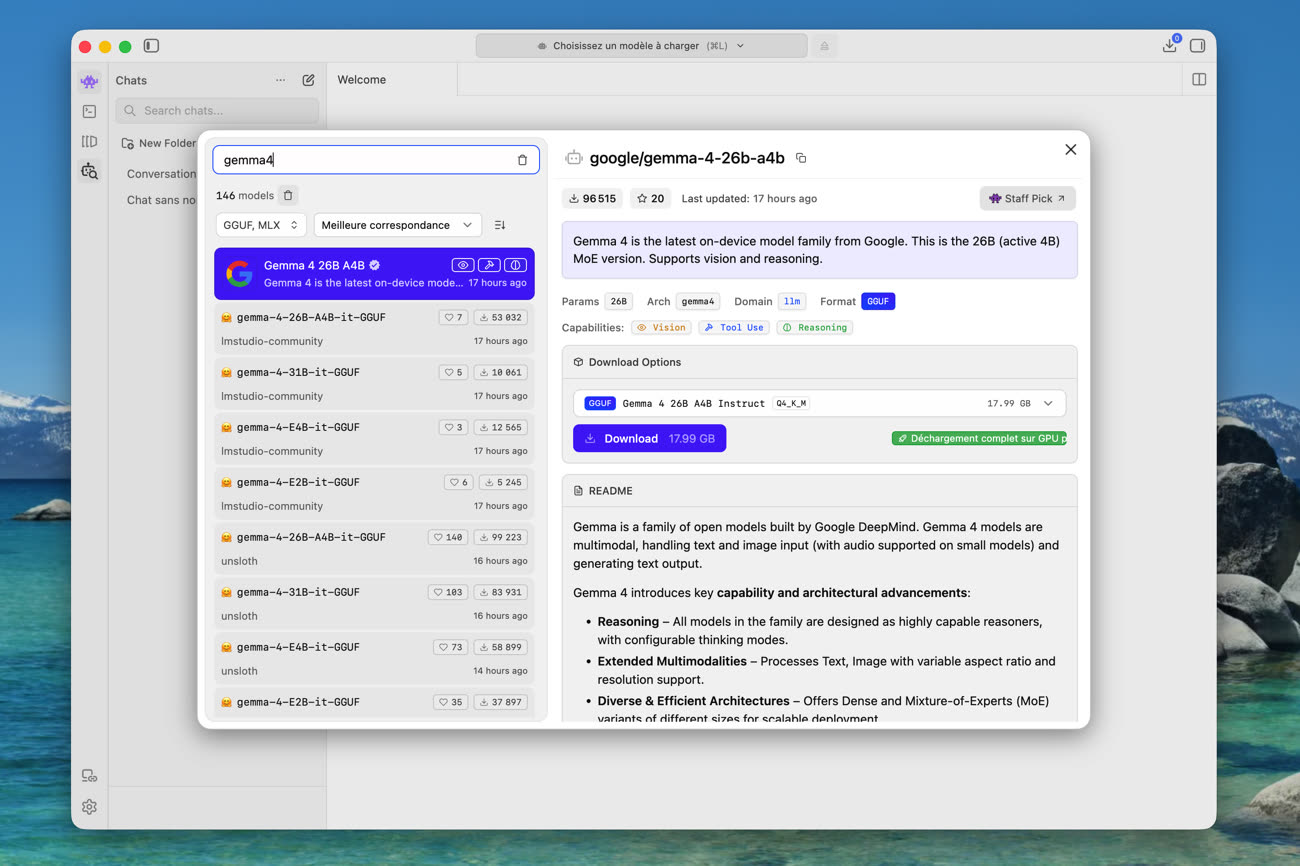Open the GGUF, MLX format dropdown

(261, 225)
